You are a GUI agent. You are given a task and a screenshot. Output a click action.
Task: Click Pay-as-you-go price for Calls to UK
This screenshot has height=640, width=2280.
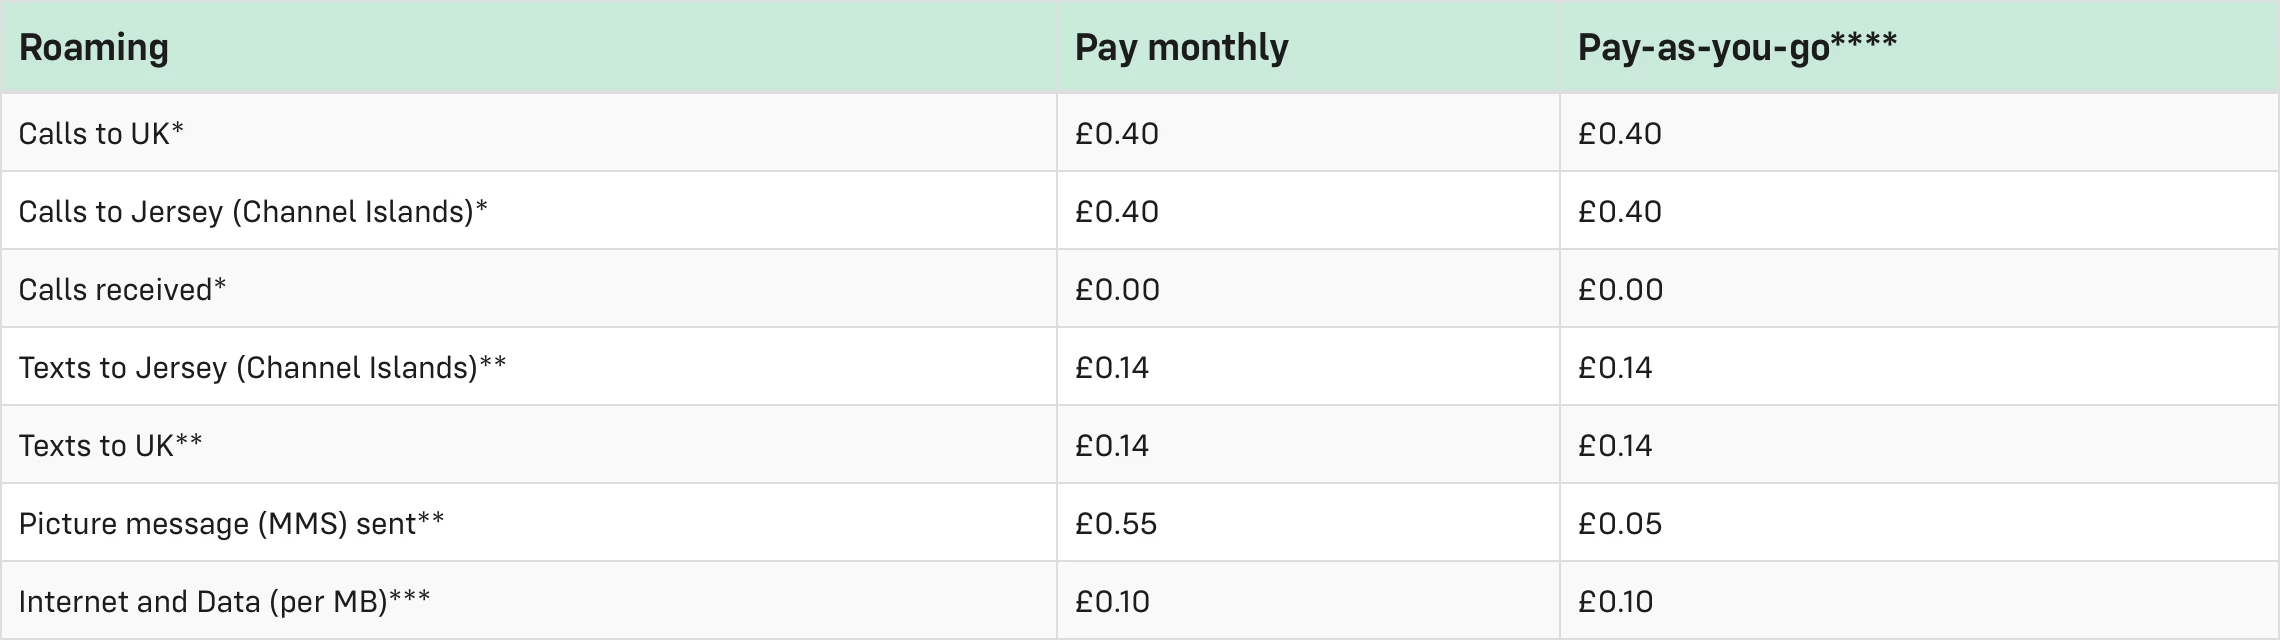[x=1619, y=134]
